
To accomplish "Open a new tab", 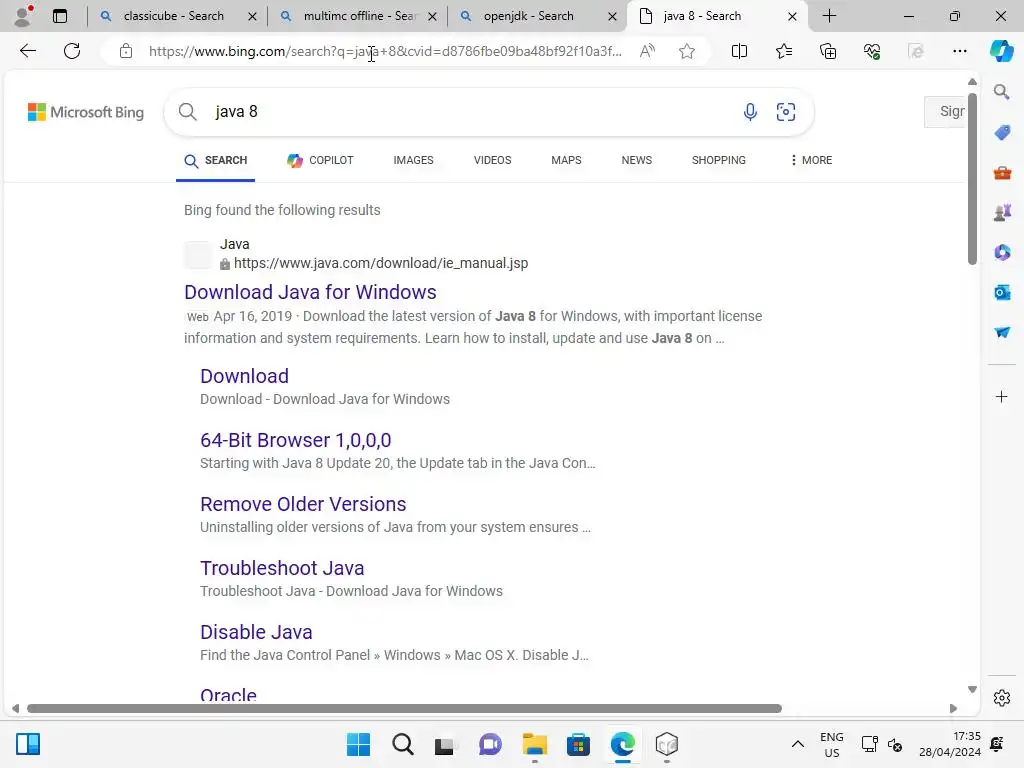I will point(829,16).
